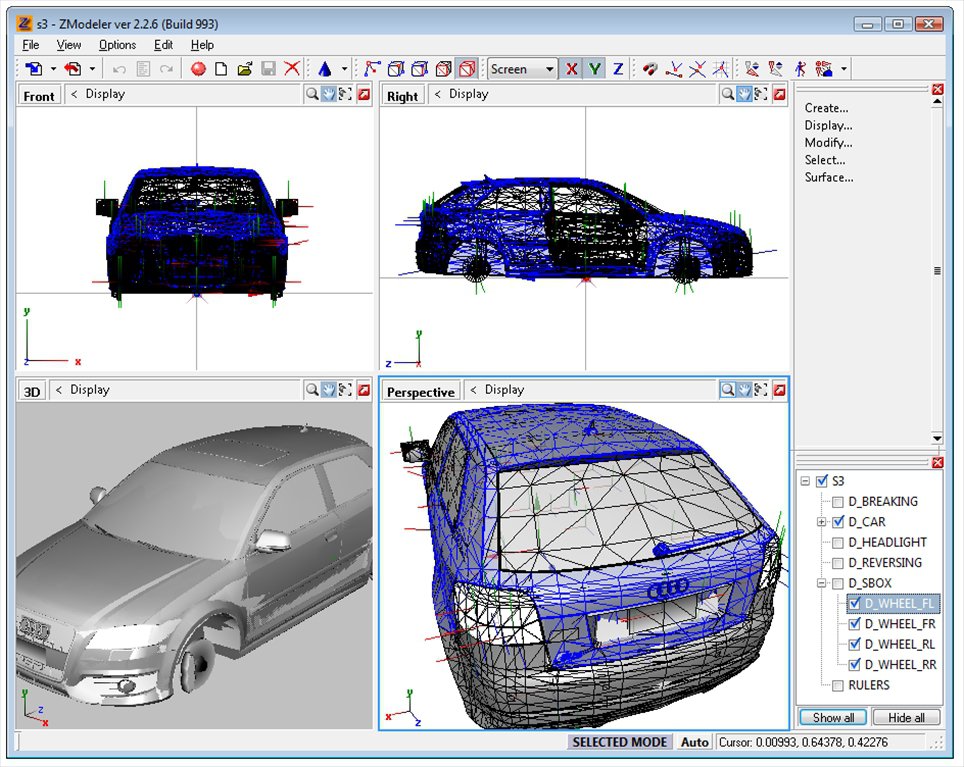Click the blue walking figure icon
Screen dimensions: 964x767
[800, 69]
